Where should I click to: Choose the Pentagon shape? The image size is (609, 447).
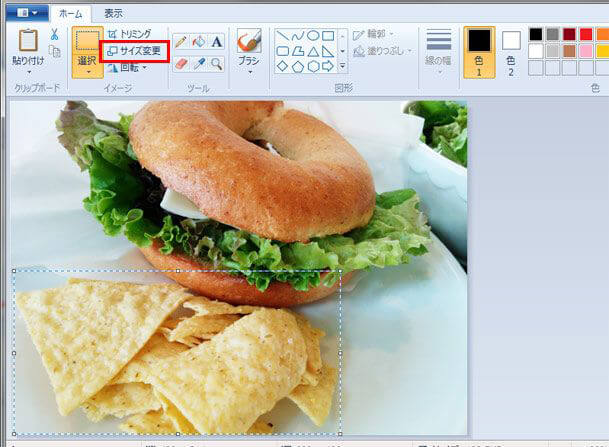click(298, 66)
